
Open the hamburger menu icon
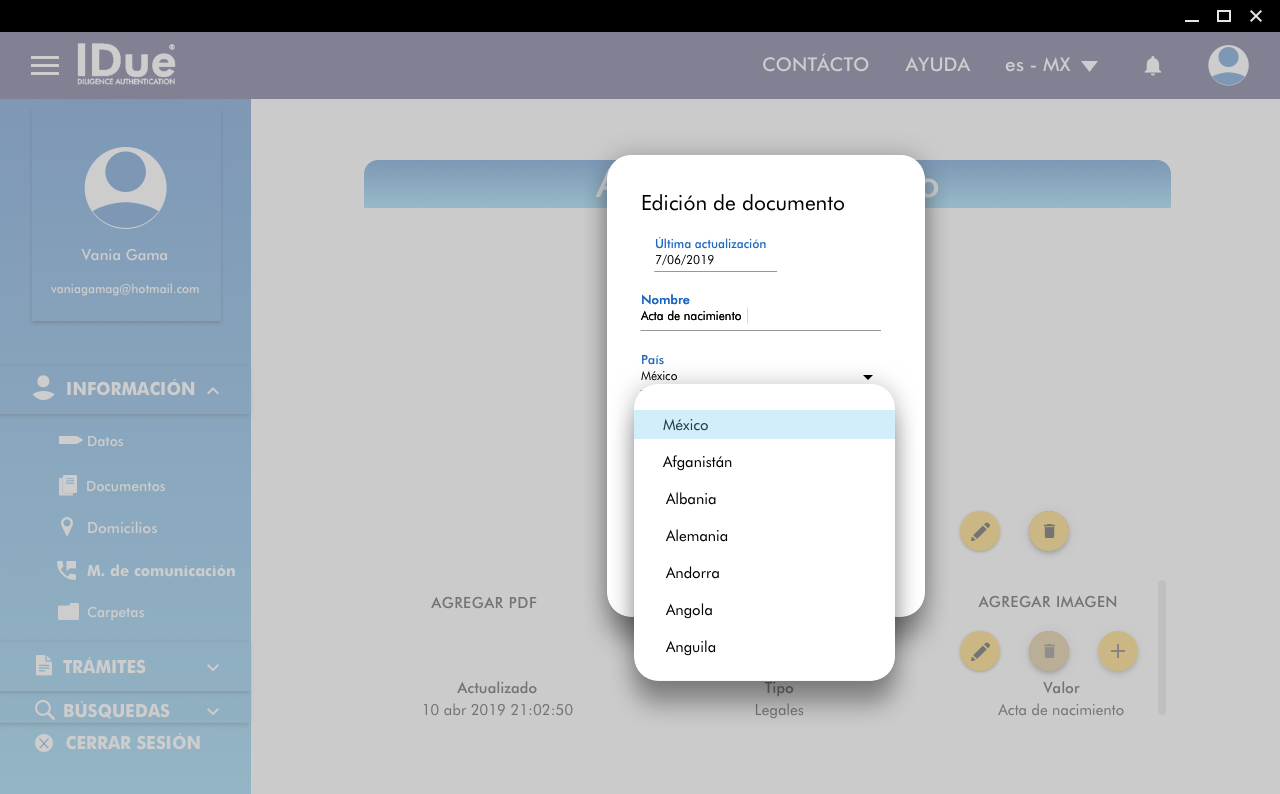click(45, 66)
